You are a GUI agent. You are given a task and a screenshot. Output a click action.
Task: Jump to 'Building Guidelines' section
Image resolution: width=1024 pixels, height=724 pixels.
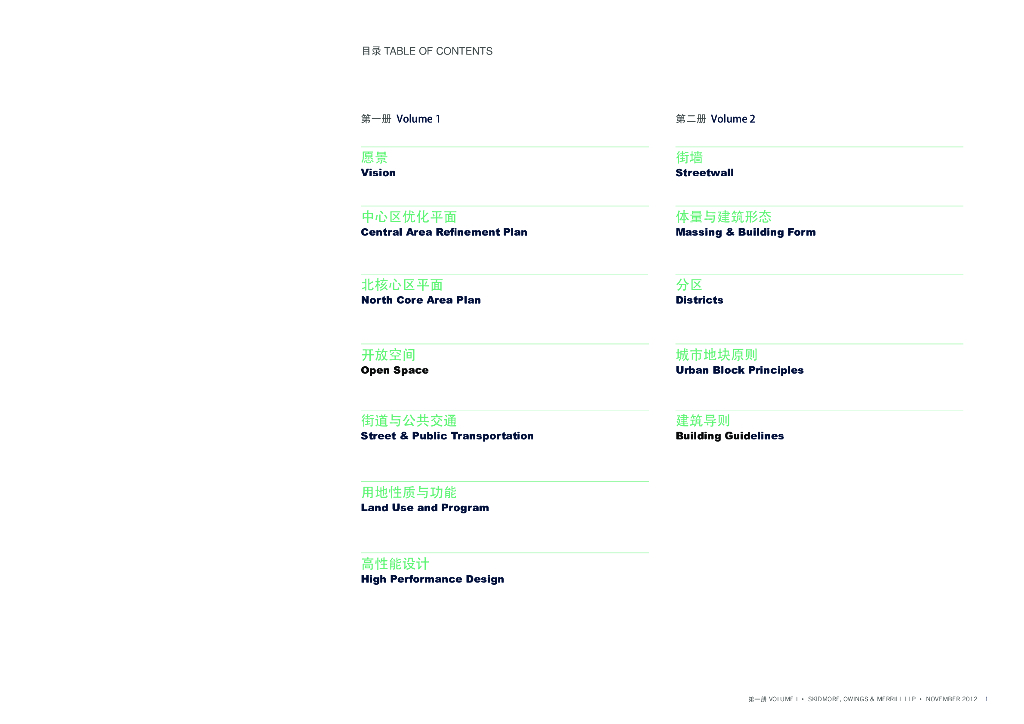tap(729, 436)
